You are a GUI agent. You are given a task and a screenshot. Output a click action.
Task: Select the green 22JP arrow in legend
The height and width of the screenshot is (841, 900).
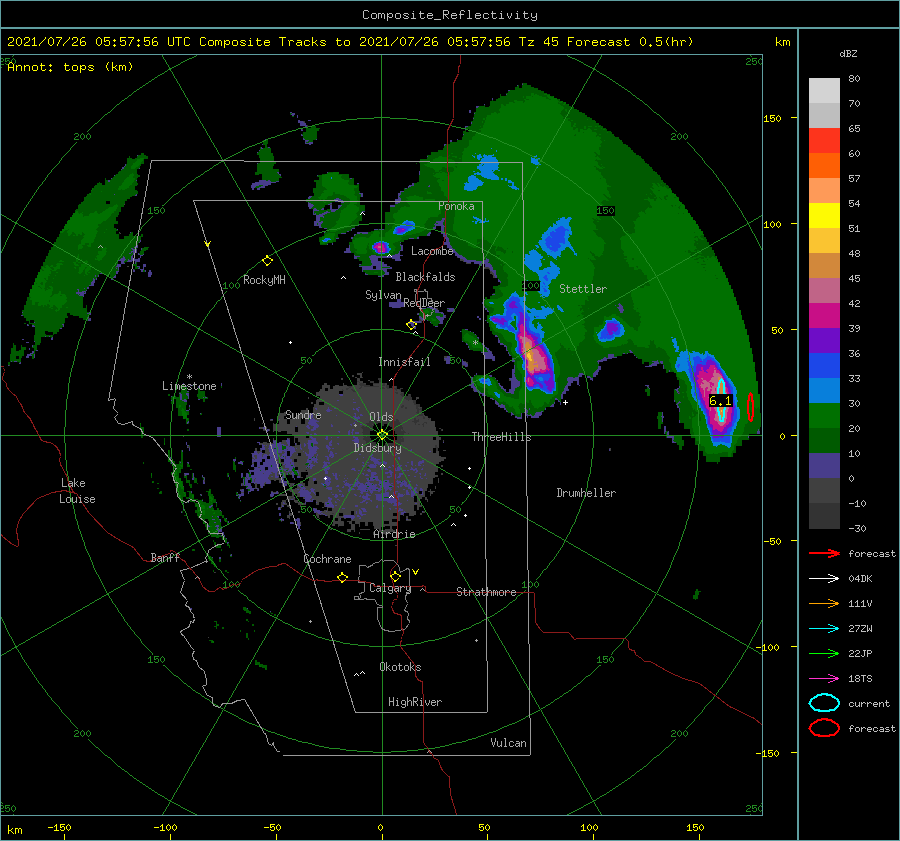[x=824, y=653]
